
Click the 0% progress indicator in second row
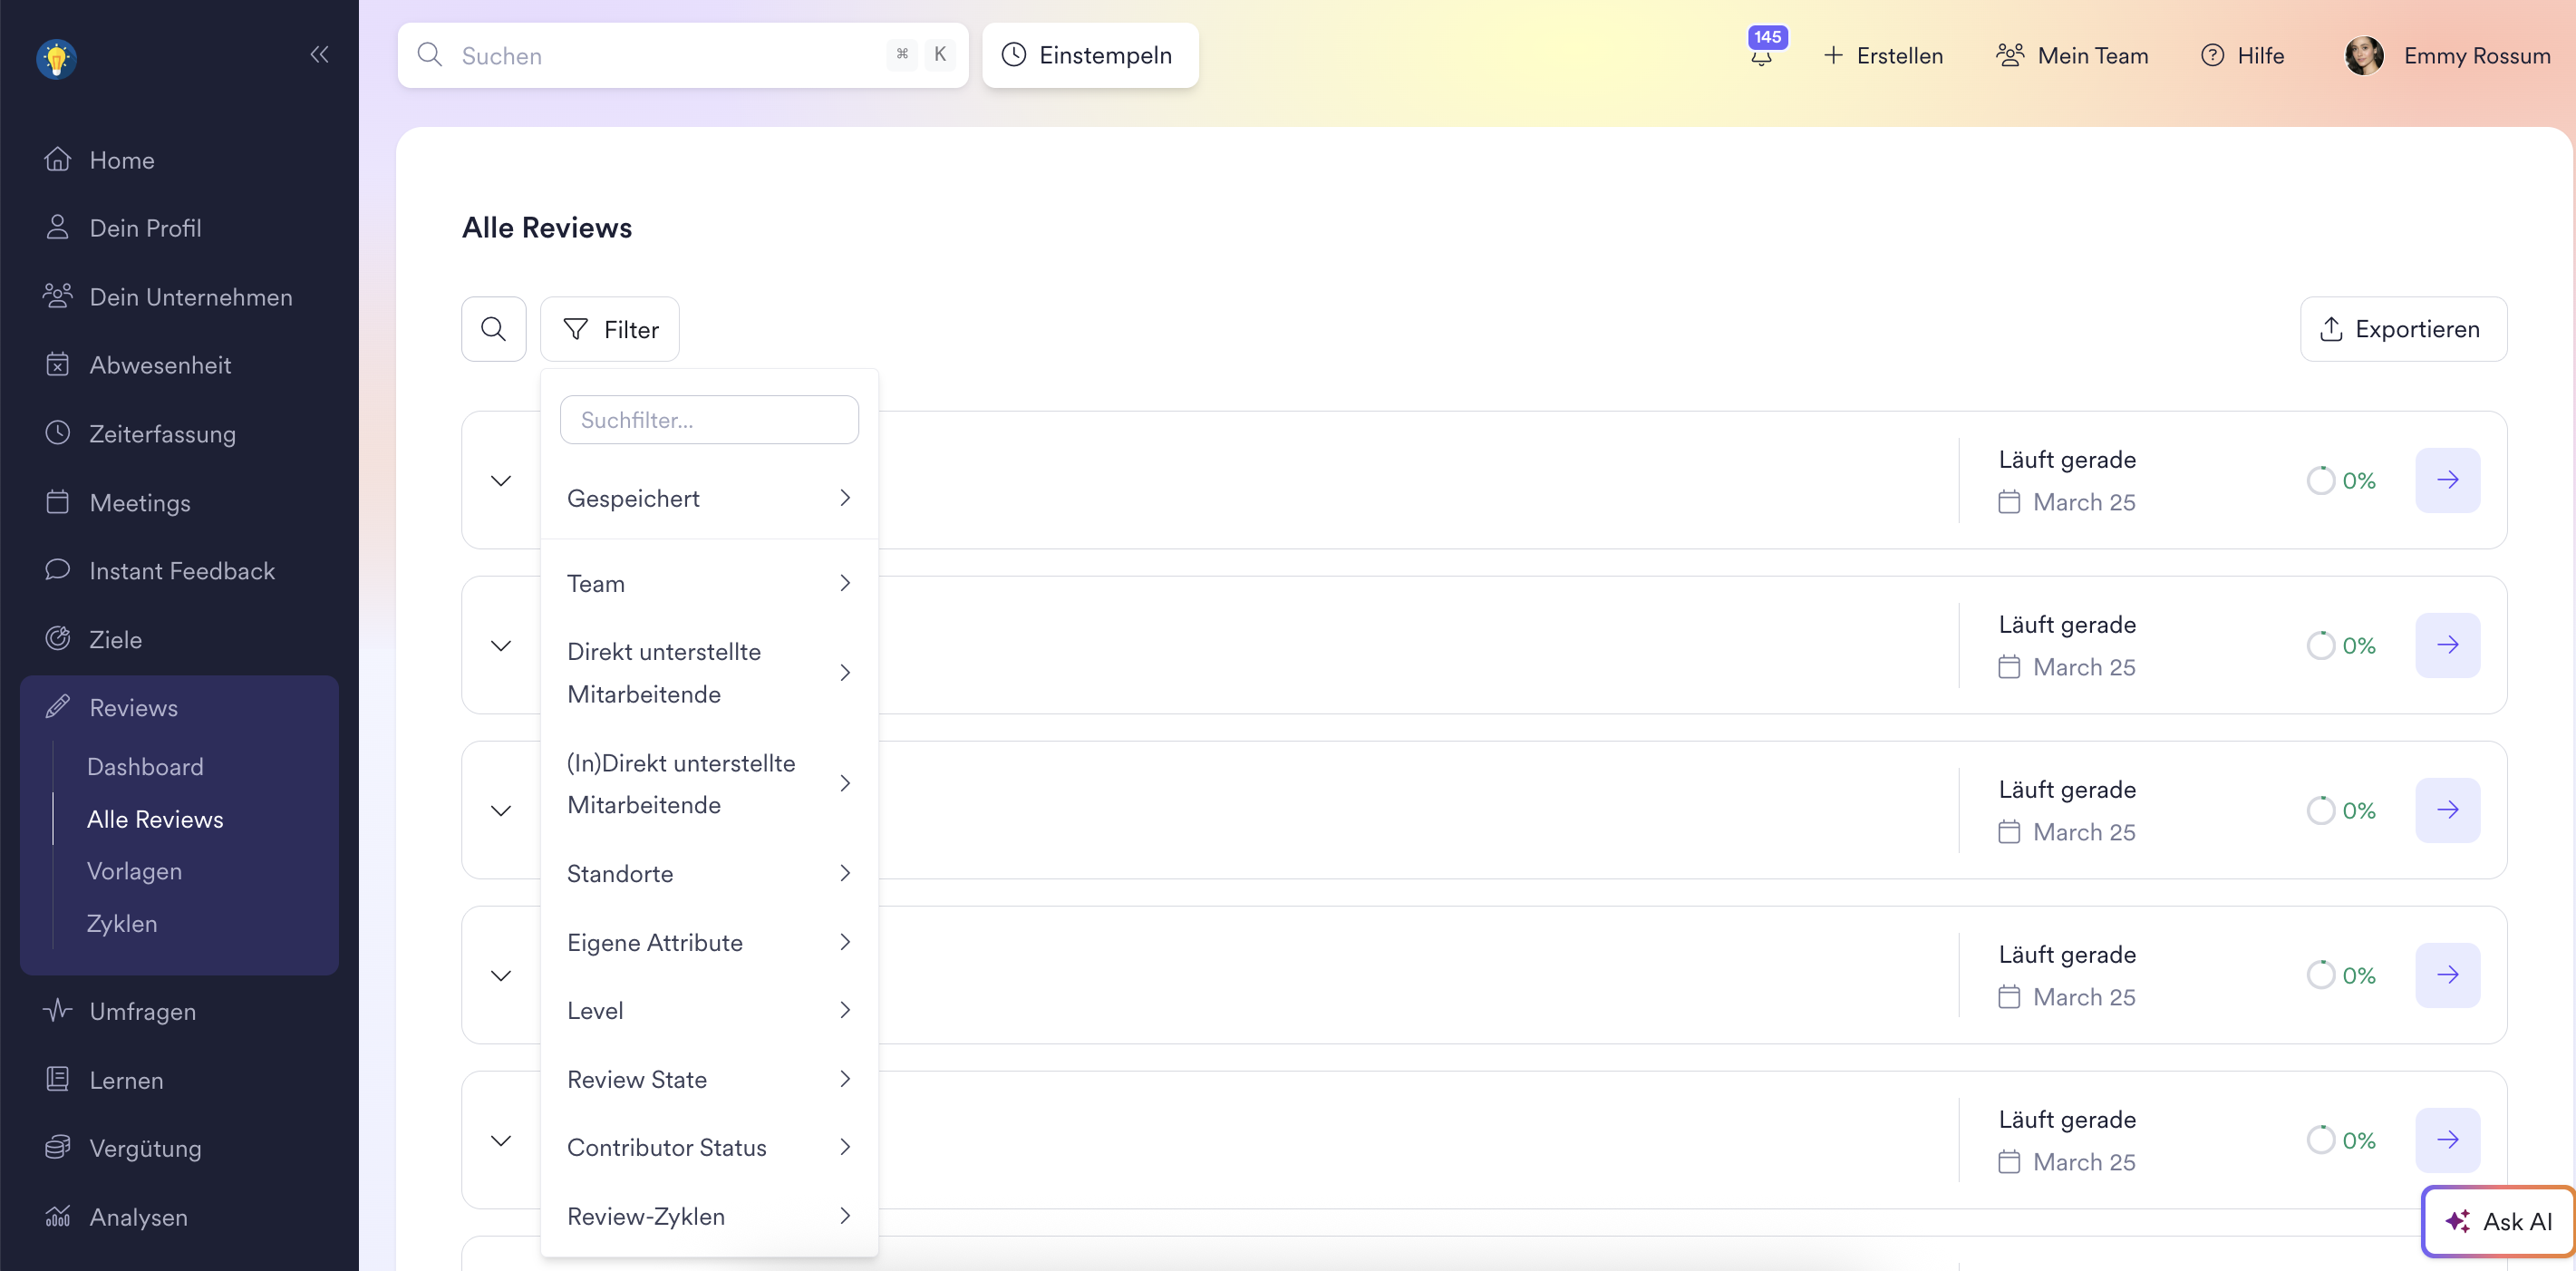[2341, 645]
